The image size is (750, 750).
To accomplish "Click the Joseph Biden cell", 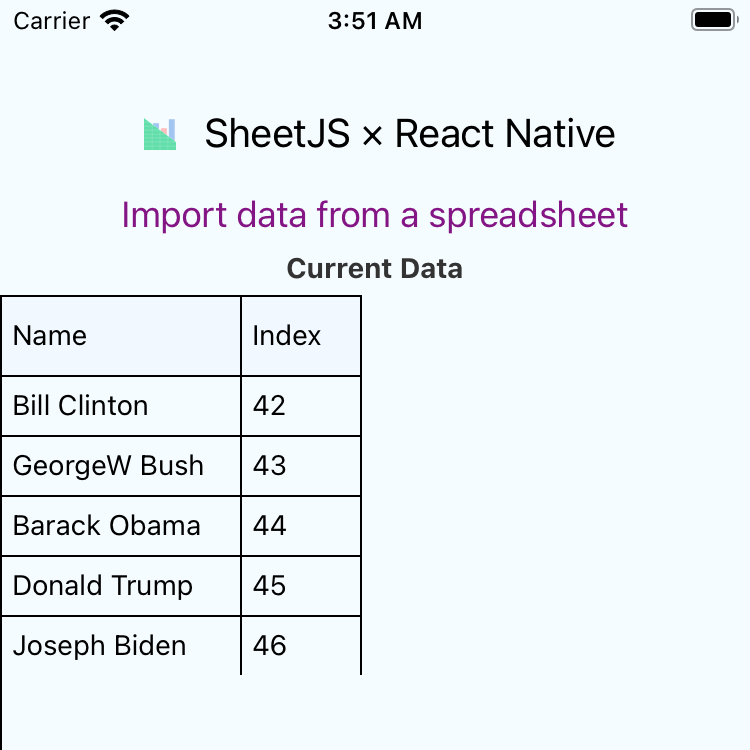I will pyautogui.click(x=121, y=646).
